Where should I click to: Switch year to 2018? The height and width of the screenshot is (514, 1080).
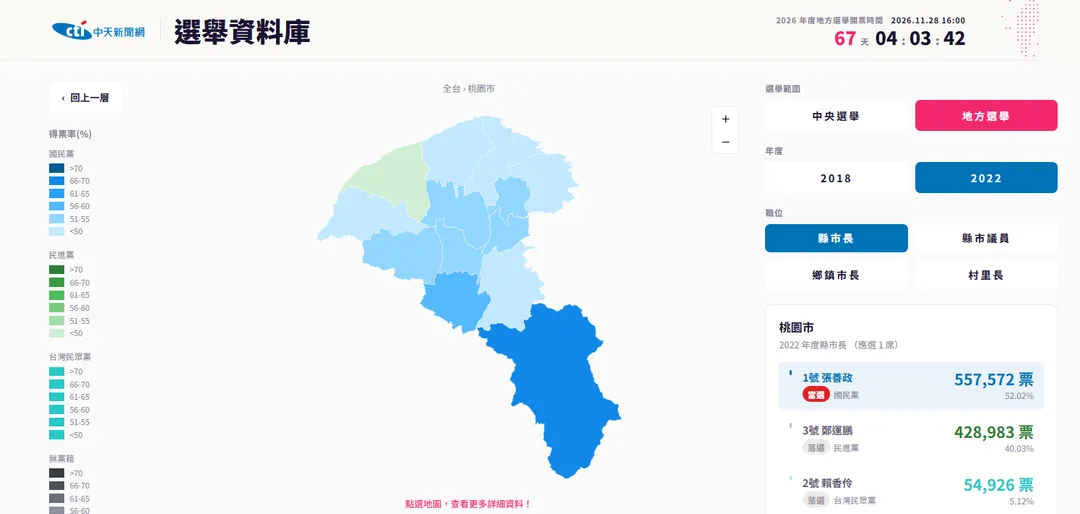836,178
